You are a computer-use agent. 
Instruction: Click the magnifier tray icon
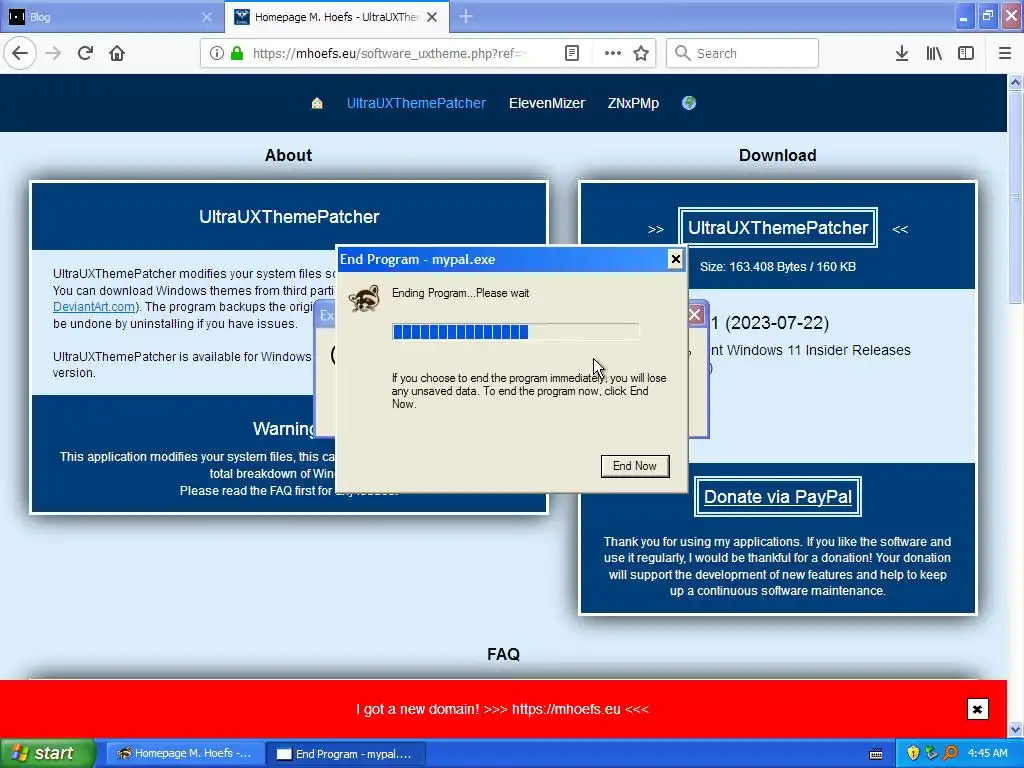click(x=950, y=754)
